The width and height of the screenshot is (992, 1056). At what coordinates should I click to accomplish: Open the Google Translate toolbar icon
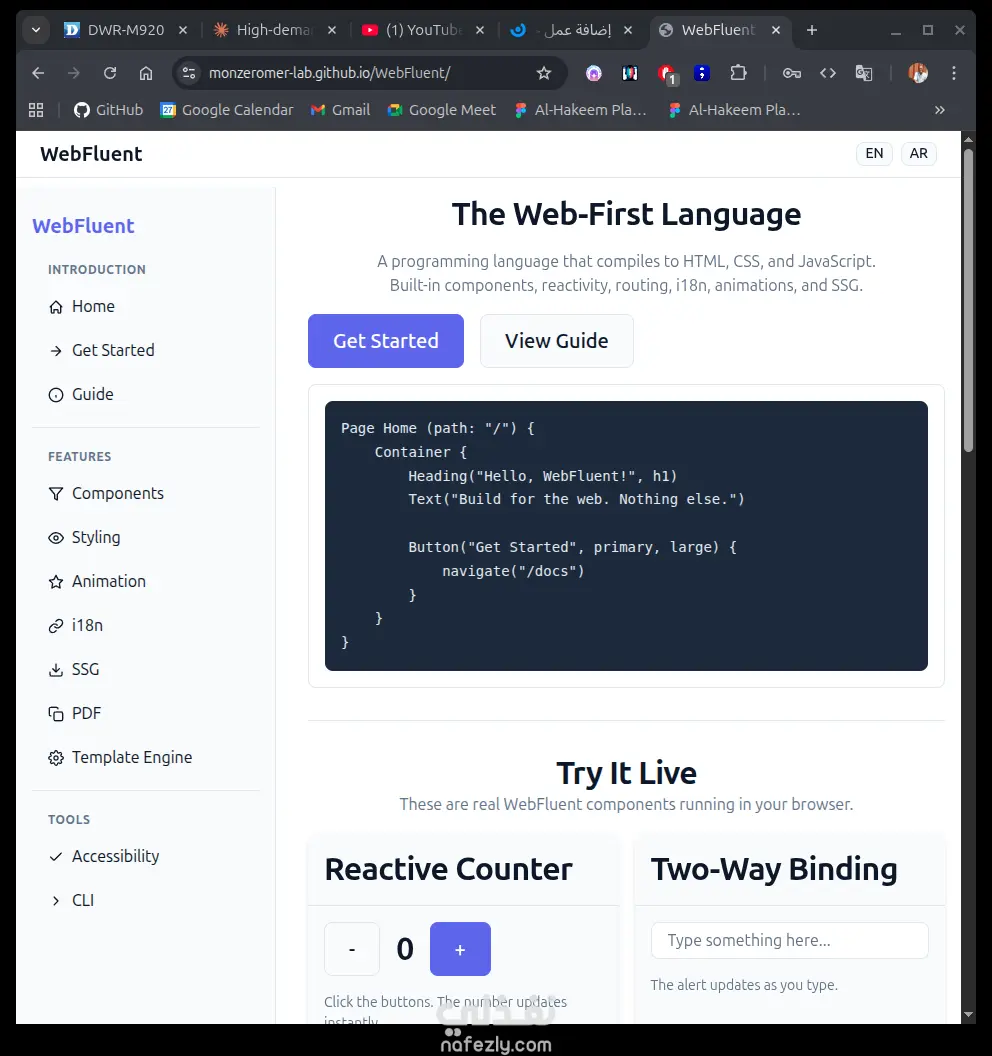click(x=864, y=73)
